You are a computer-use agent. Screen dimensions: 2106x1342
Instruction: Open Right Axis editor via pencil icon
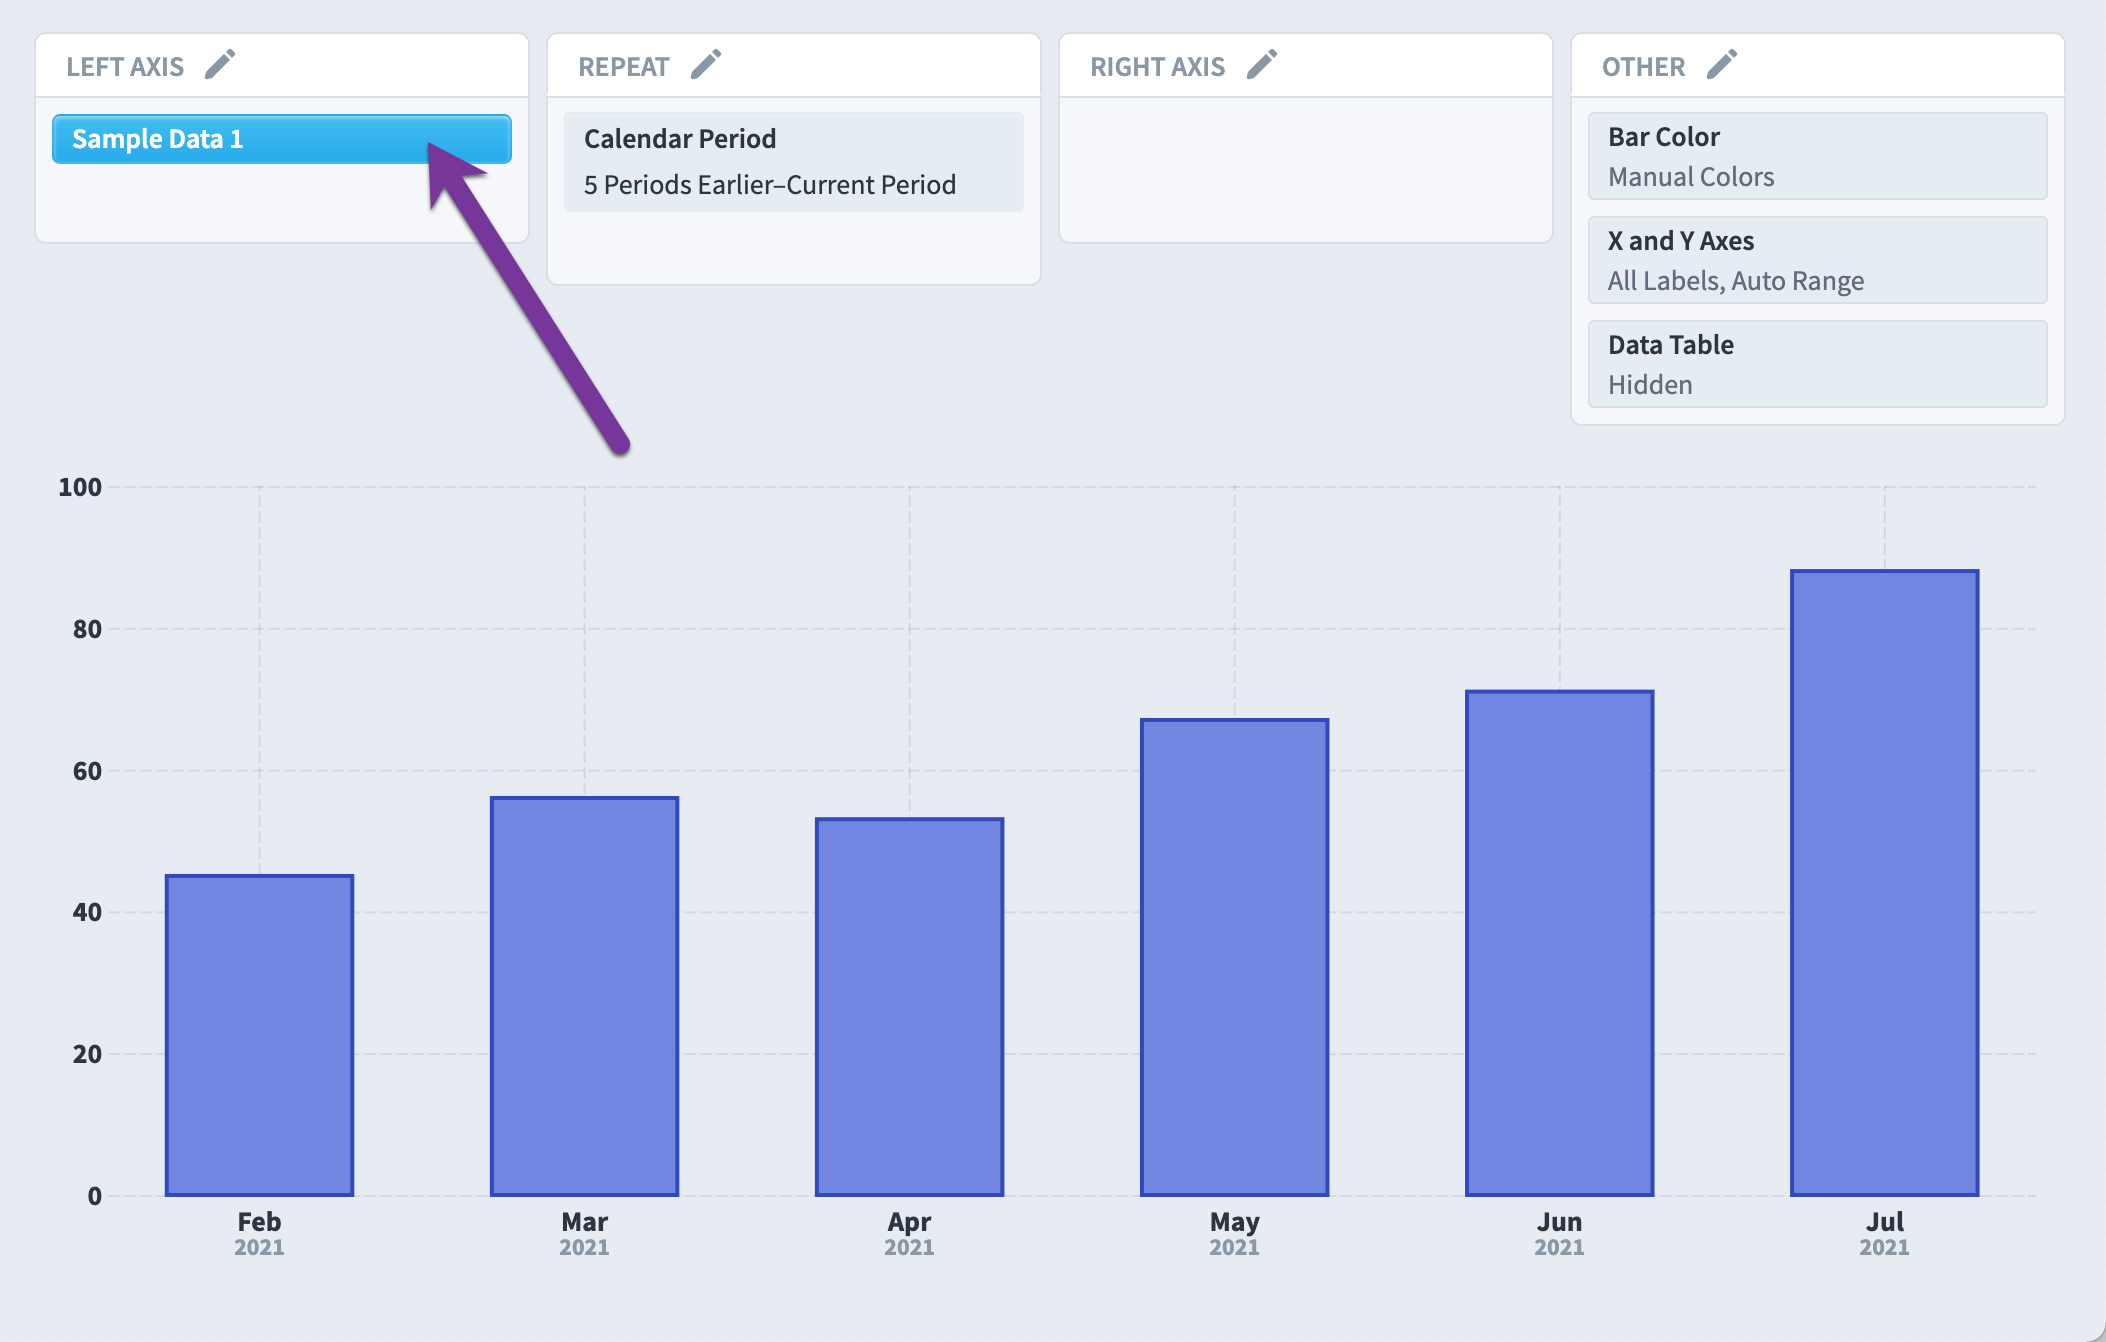tap(1262, 65)
